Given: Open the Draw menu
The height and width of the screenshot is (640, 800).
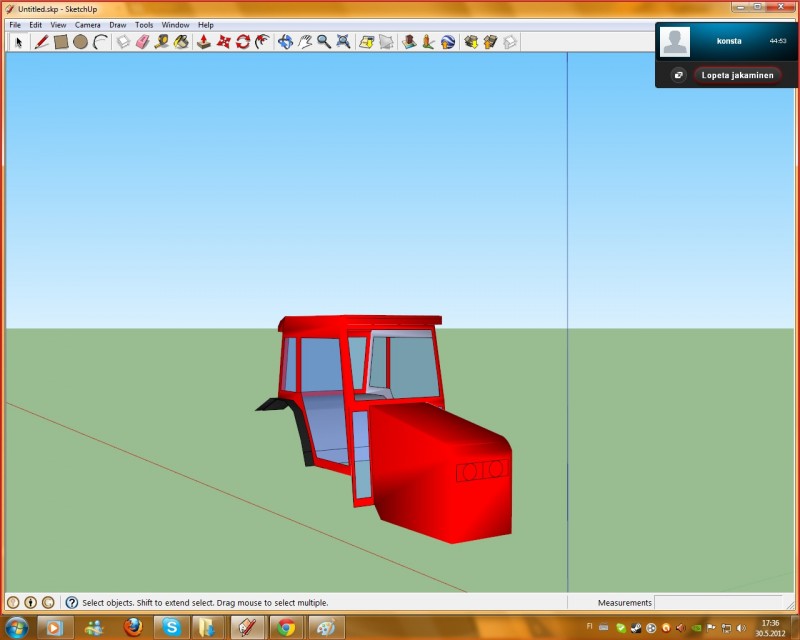Looking at the screenshot, I should pyautogui.click(x=117, y=24).
